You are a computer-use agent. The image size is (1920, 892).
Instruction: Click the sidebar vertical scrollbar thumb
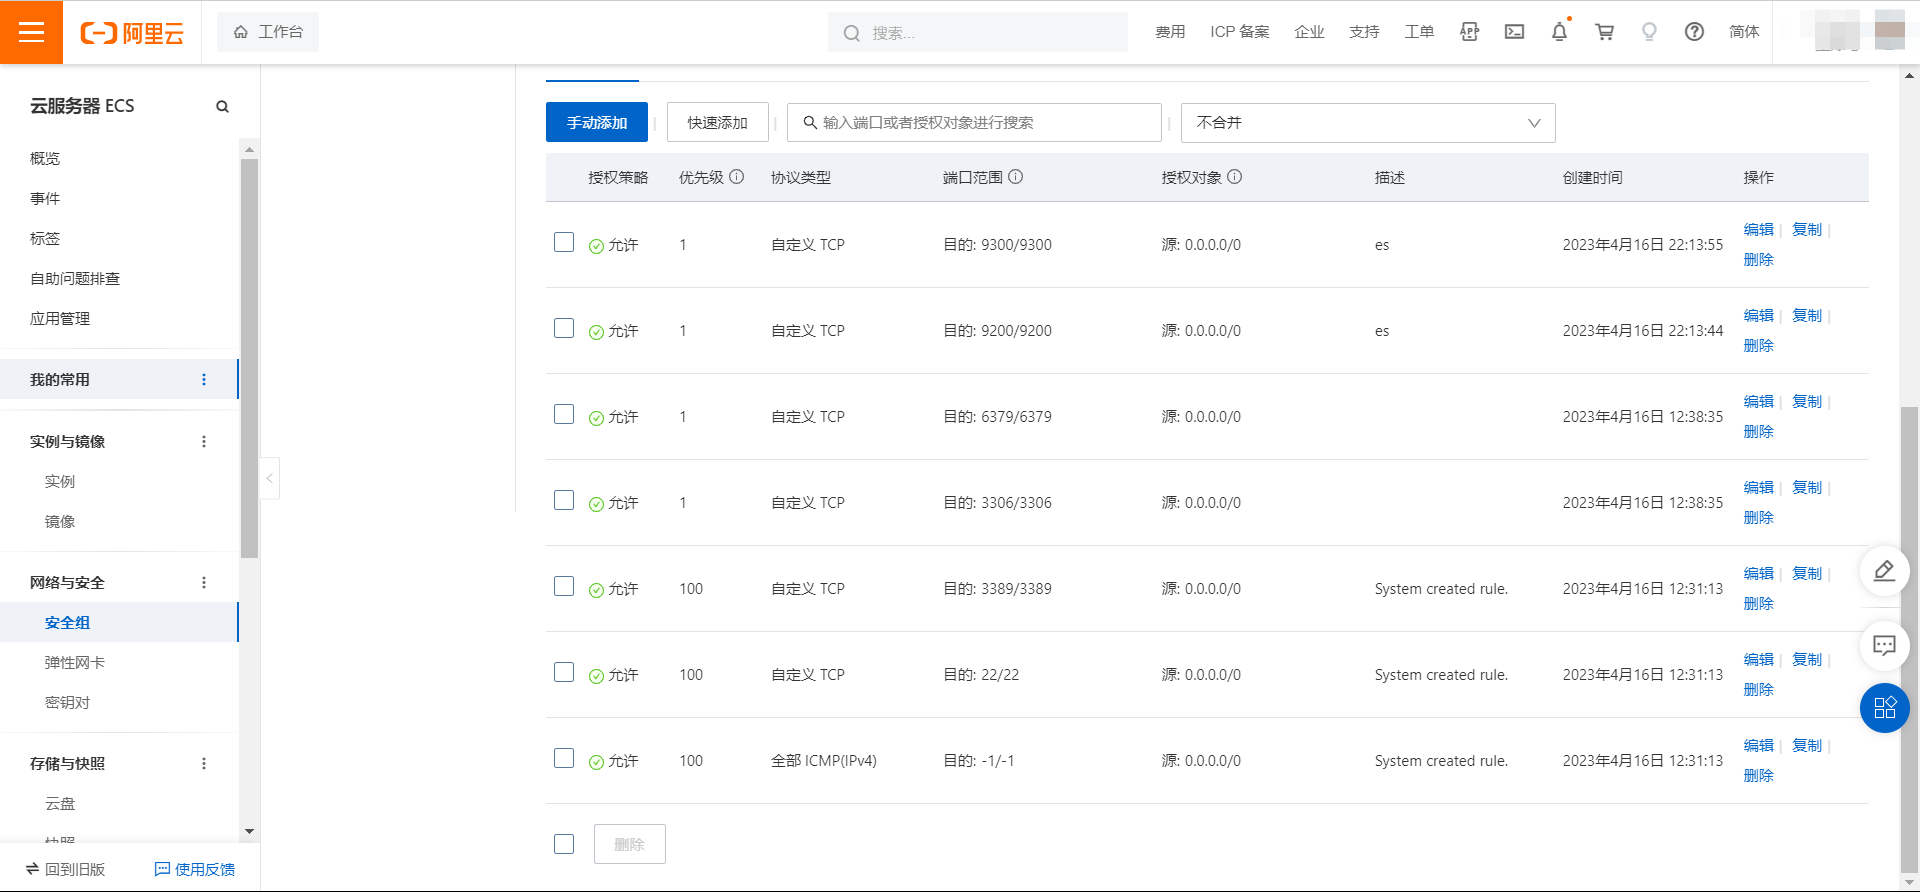(249, 358)
